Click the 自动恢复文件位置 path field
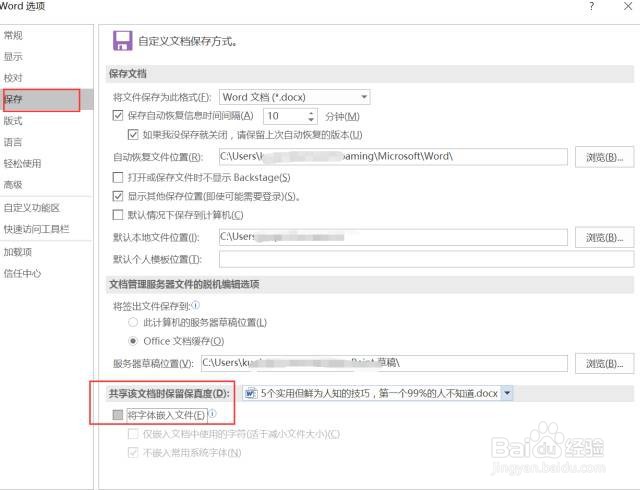 (x=393, y=157)
